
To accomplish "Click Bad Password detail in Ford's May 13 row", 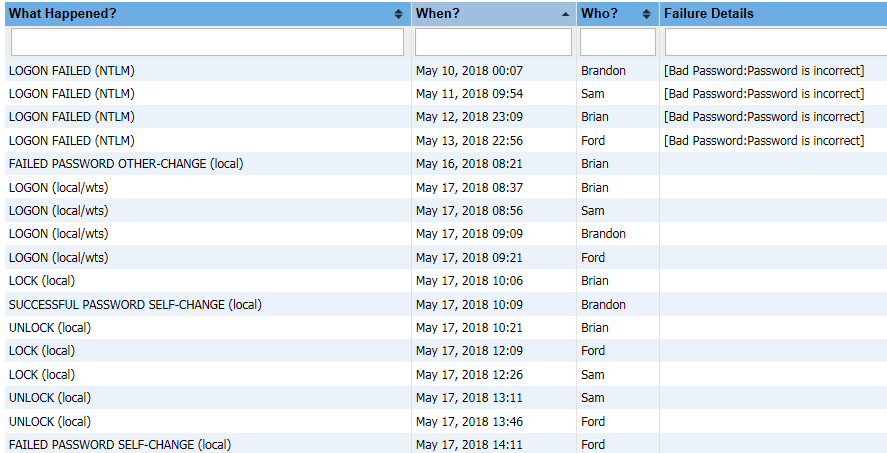I will (764, 141).
